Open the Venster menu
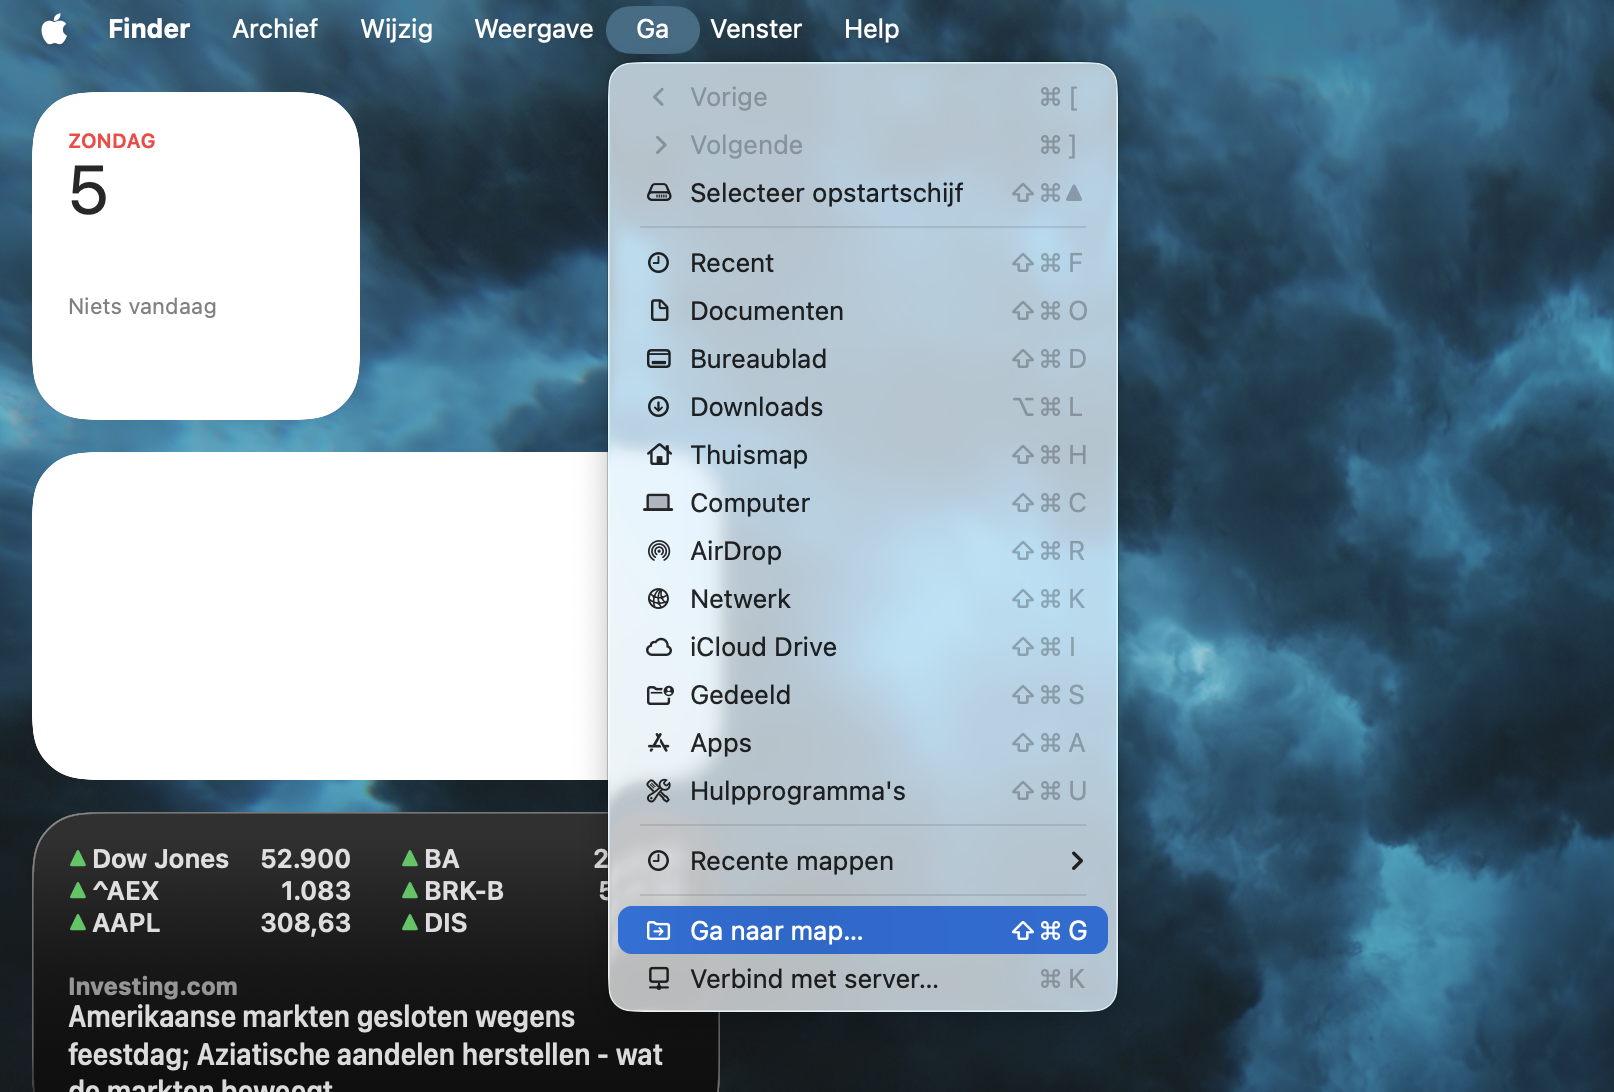Image resolution: width=1614 pixels, height=1092 pixels. coord(756,29)
